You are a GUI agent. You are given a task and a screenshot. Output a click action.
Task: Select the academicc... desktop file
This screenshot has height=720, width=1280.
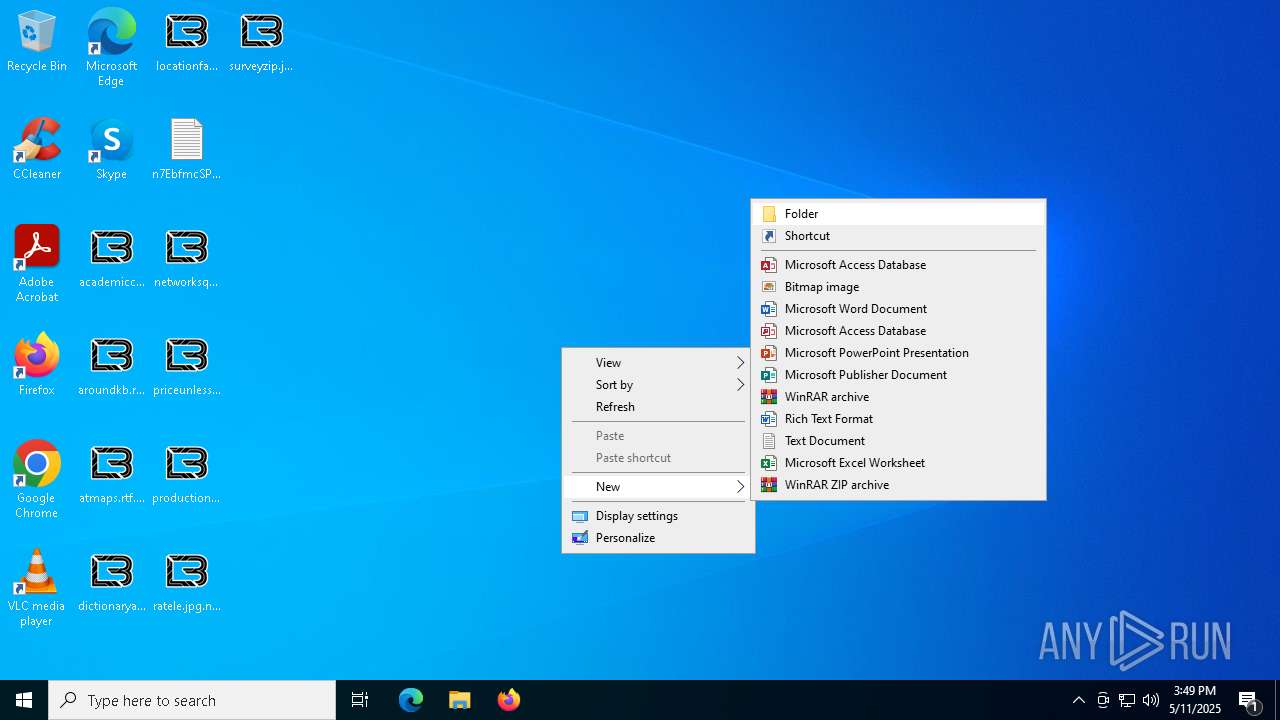click(111, 258)
